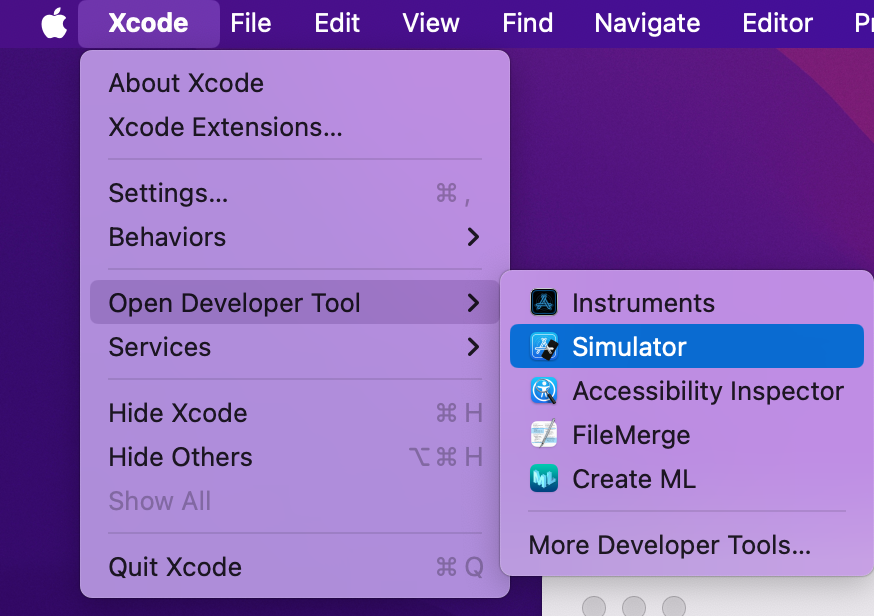Open the Xcode menu in menu bar
Screen dimensions: 874x616
(148, 23)
